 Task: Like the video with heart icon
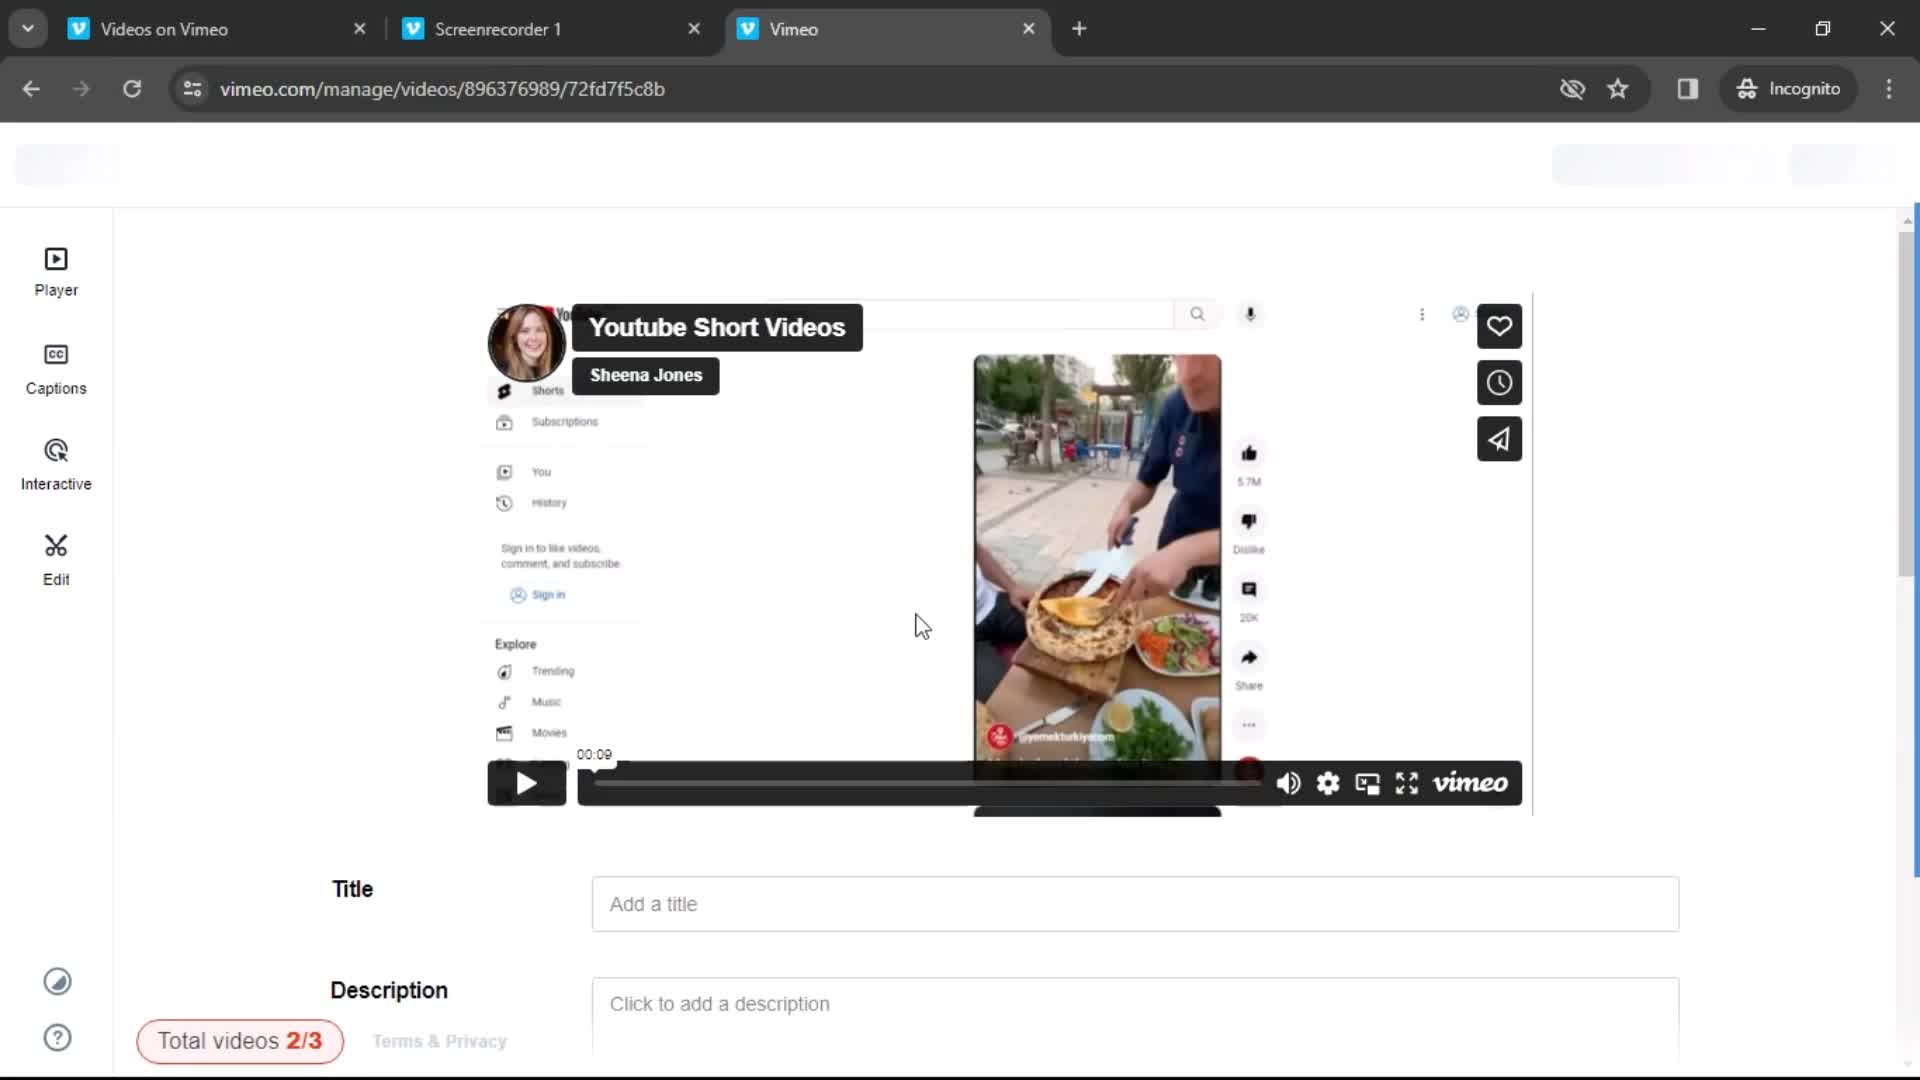pyautogui.click(x=1499, y=326)
